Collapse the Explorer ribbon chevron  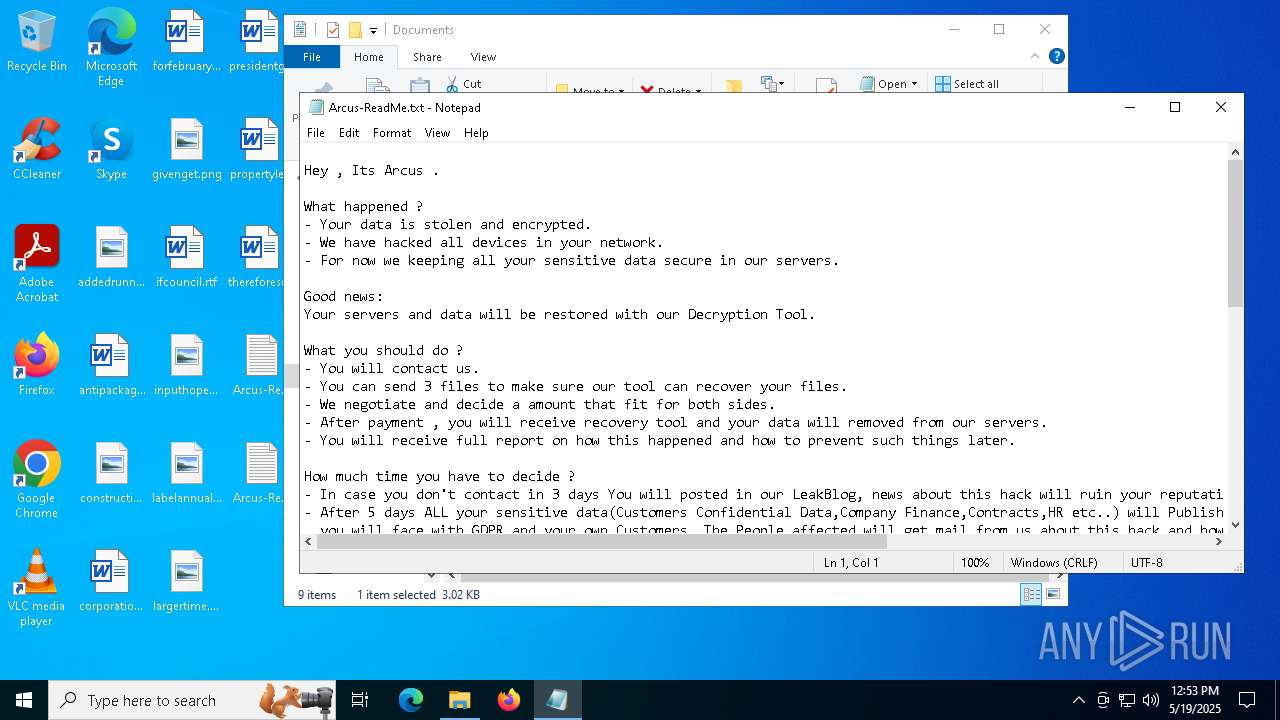pyautogui.click(x=1037, y=57)
